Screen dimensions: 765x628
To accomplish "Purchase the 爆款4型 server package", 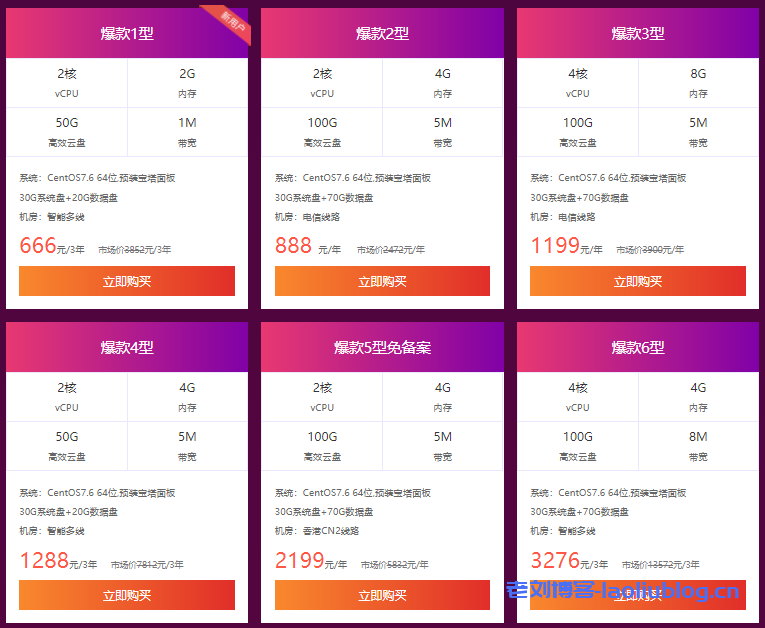I will click(x=127, y=595).
